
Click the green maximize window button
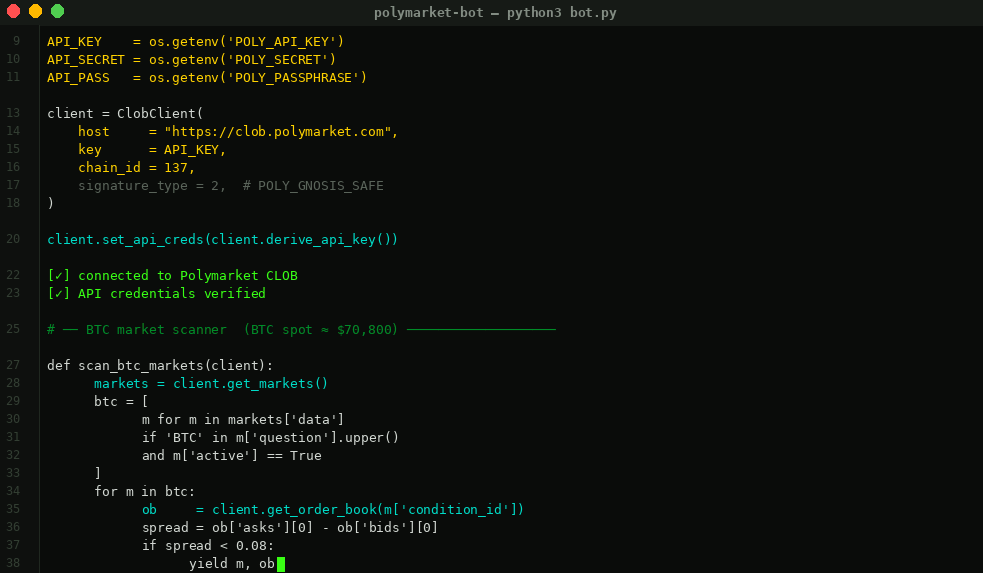(57, 11)
